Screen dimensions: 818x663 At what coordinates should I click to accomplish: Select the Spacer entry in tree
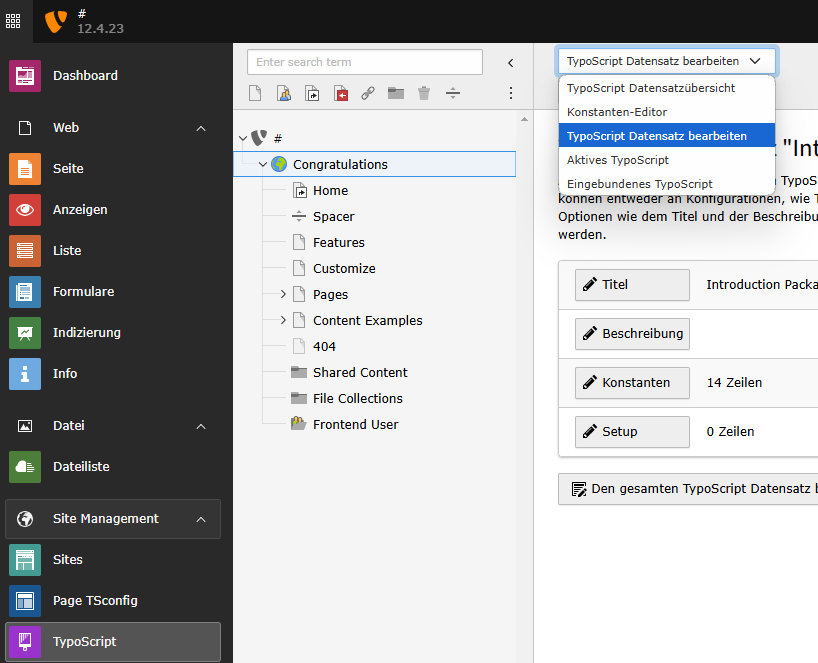pyautogui.click(x=333, y=216)
